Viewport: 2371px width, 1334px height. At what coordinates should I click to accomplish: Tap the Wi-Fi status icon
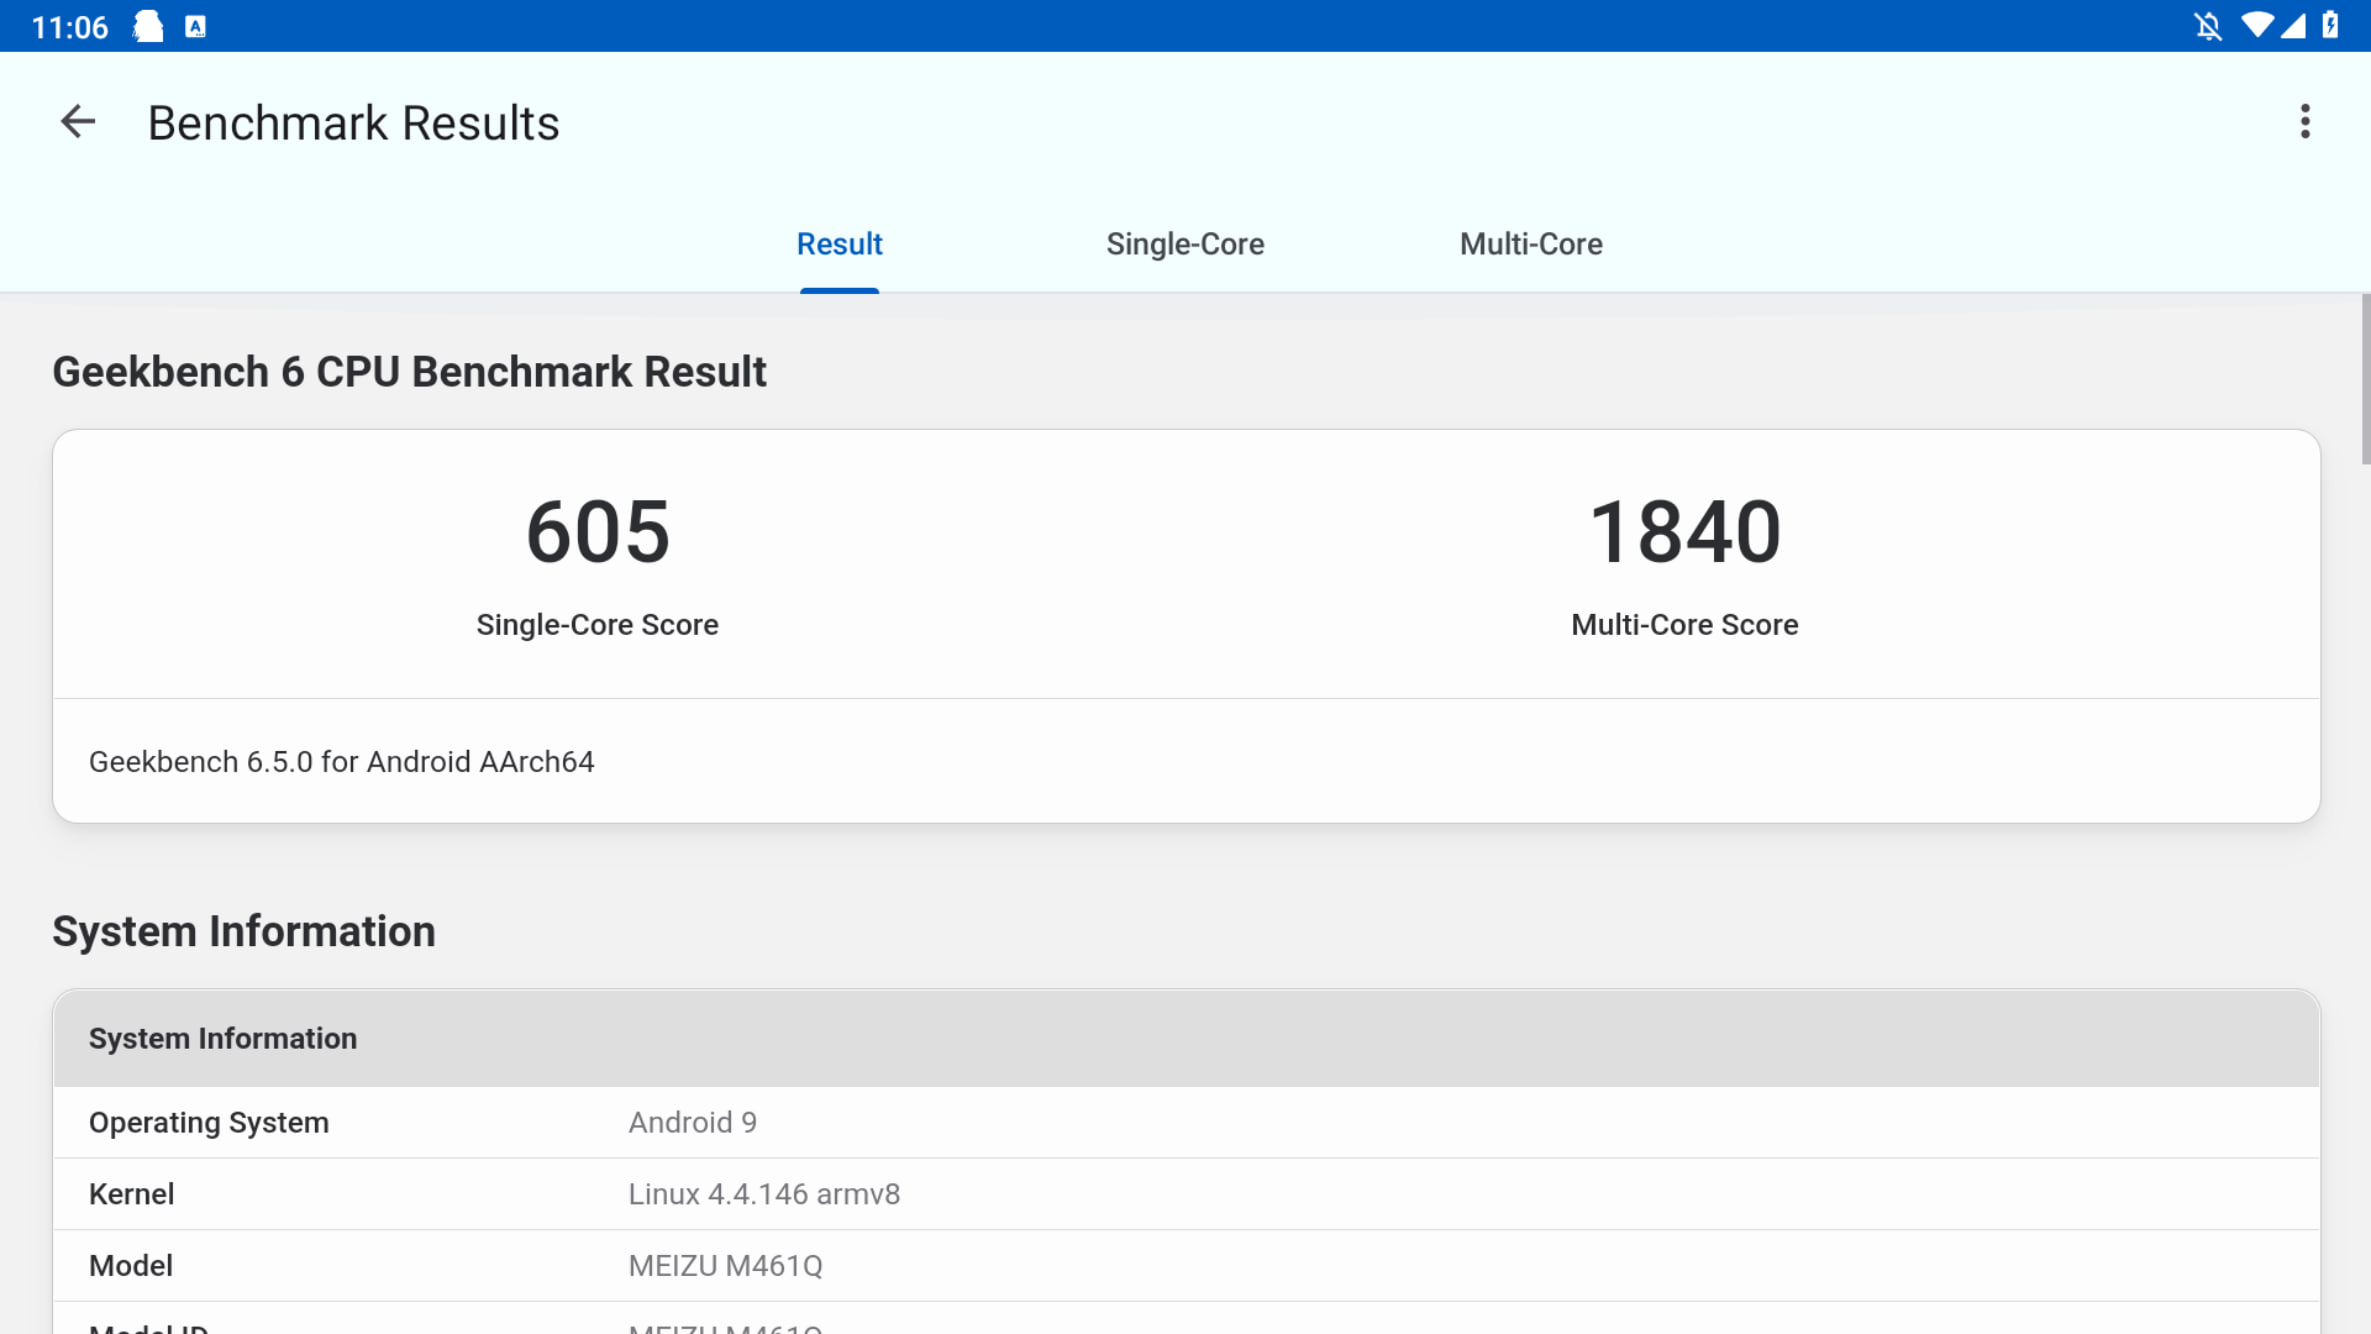pos(2256,25)
